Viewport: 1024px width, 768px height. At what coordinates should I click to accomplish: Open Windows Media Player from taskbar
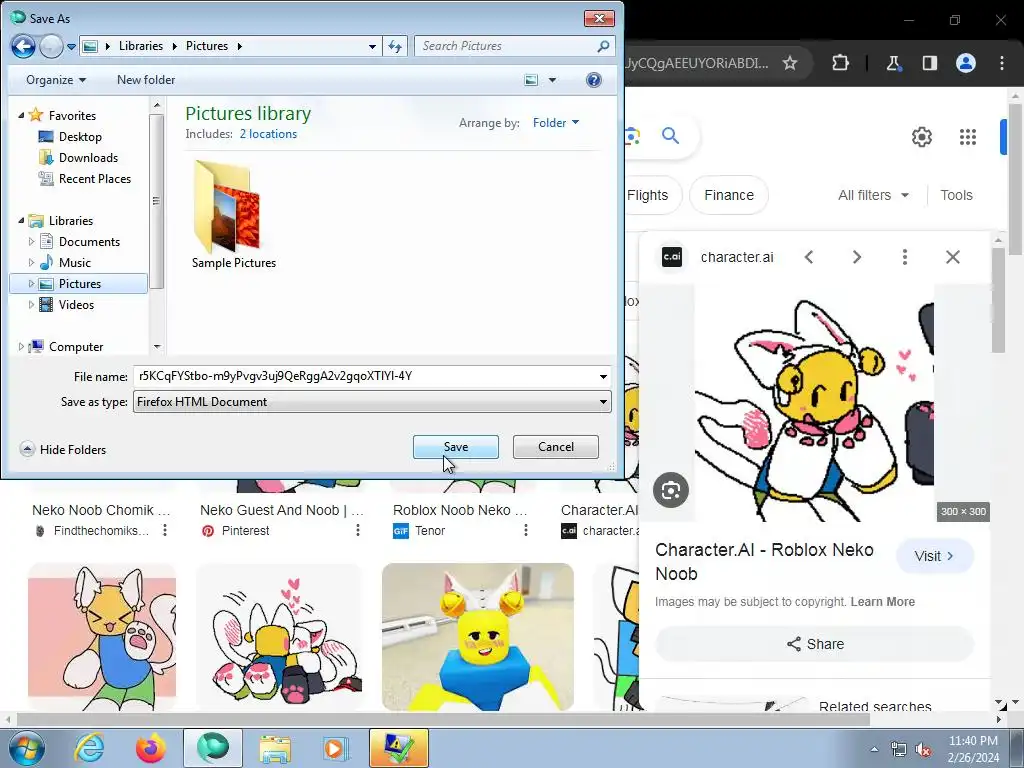tap(336, 748)
